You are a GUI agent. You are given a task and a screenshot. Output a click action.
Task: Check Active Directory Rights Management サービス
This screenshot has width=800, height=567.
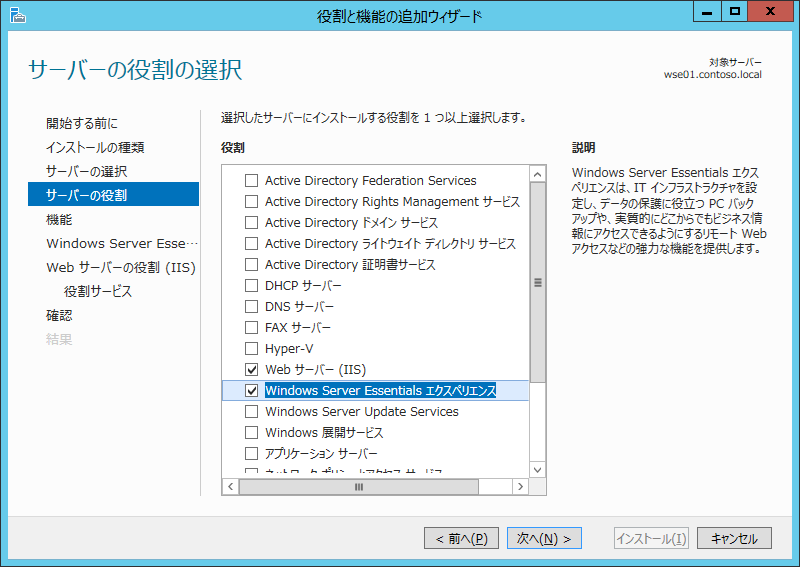pos(251,202)
